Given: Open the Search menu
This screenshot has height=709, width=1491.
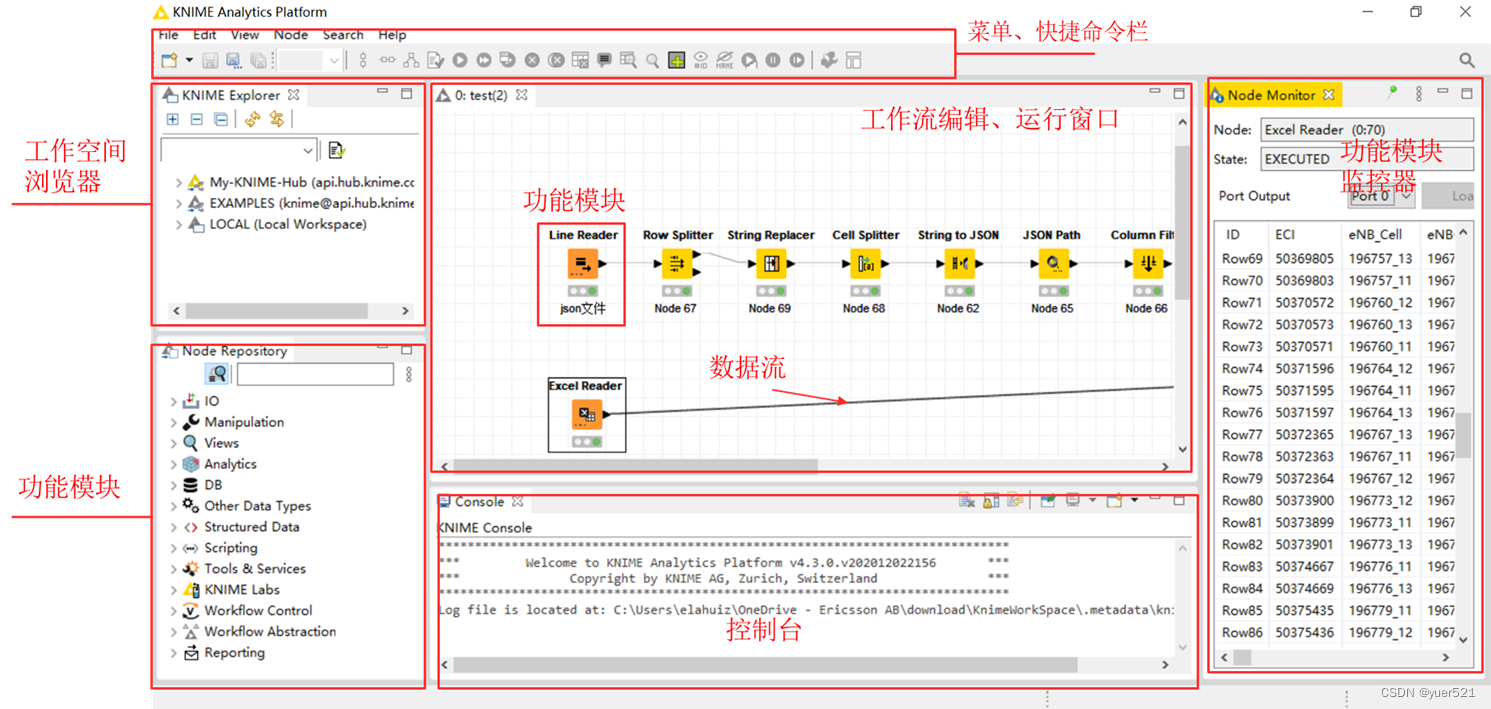Looking at the screenshot, I should pos(343,35).
